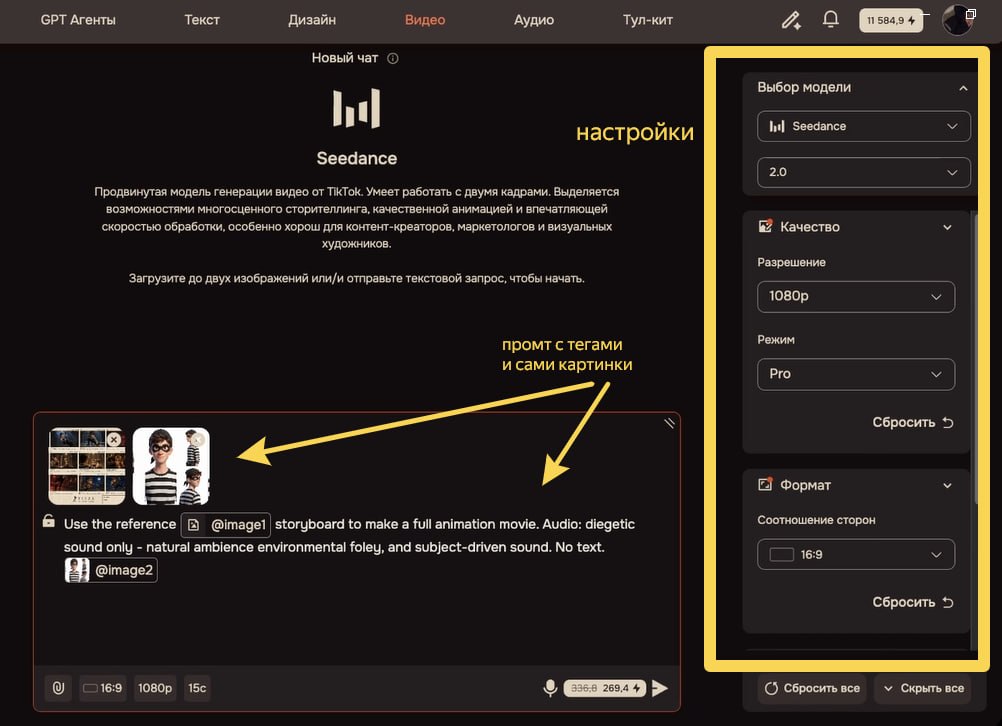1002x726 pixels.
Task: Click the Seedance logo icon
Action: (x=357, y=109)
